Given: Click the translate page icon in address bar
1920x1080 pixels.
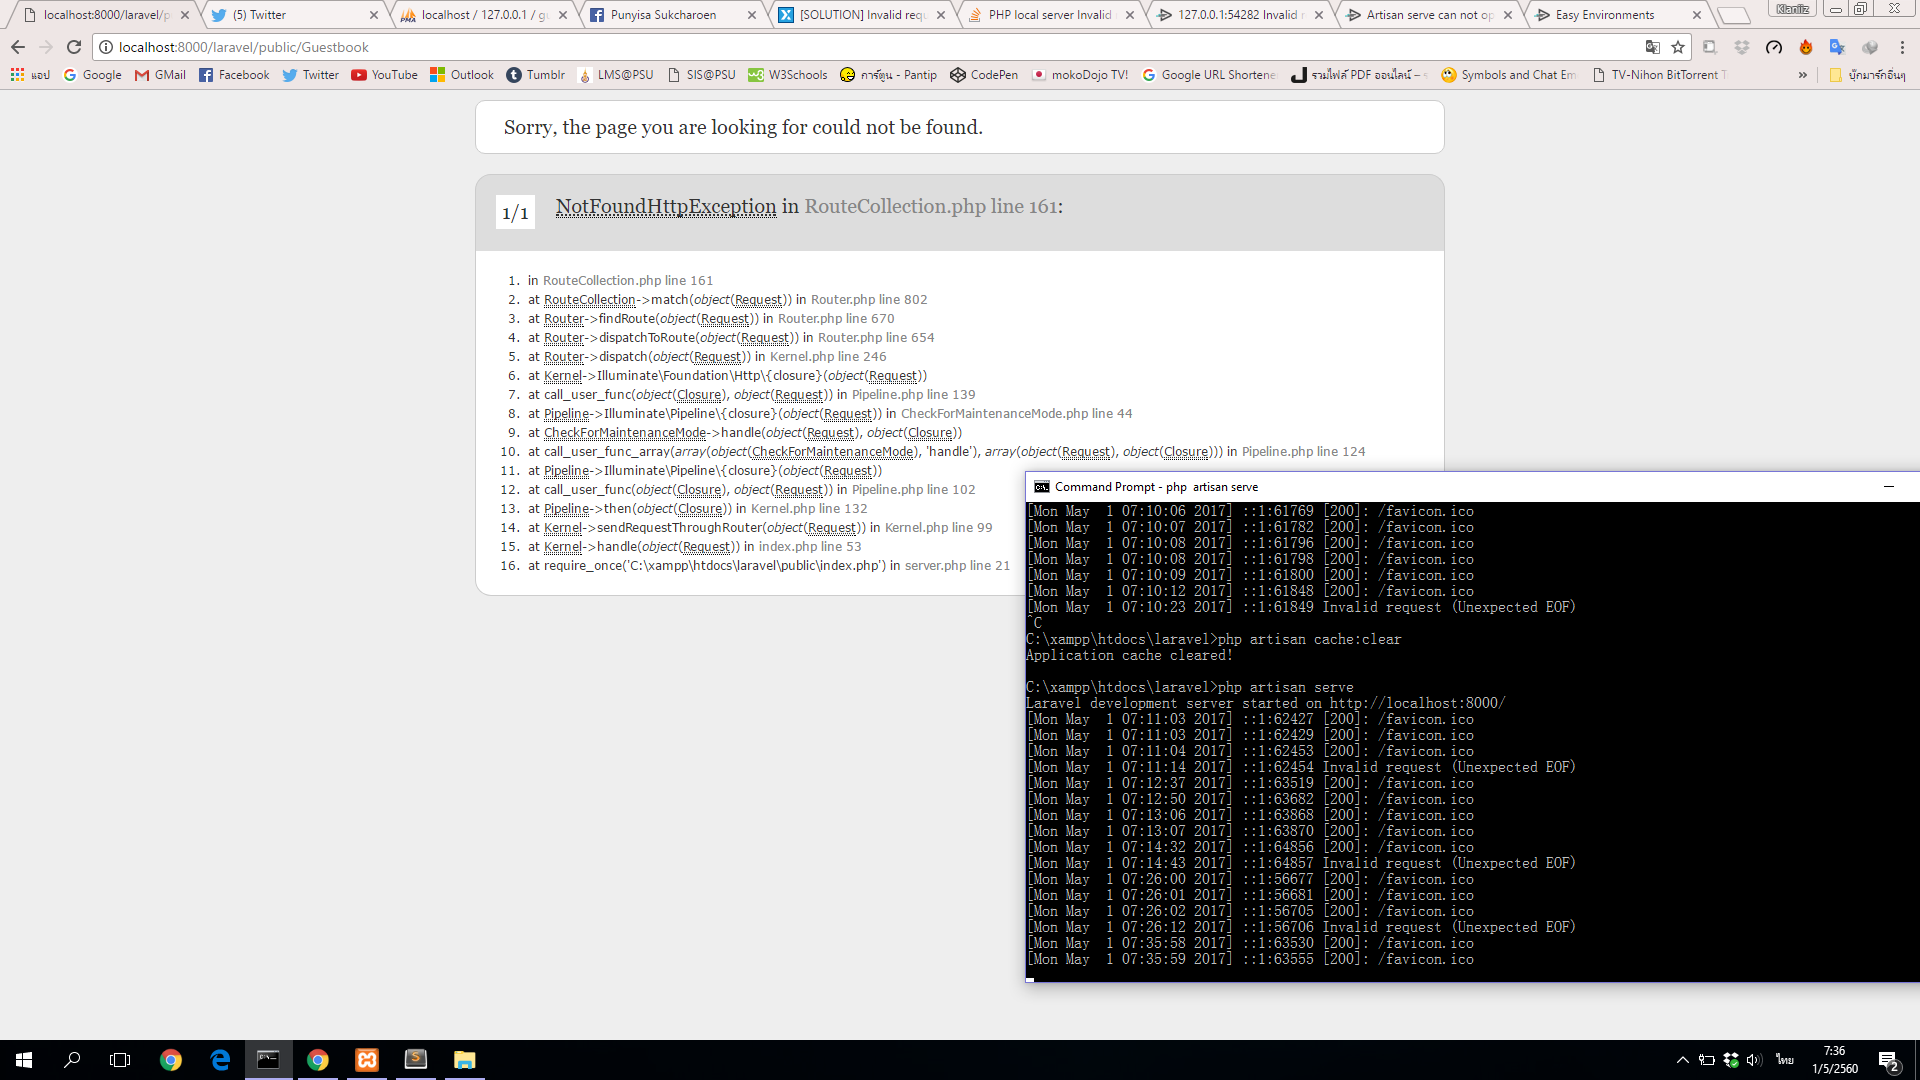Looking at the screenshot, I should 1653,47.
